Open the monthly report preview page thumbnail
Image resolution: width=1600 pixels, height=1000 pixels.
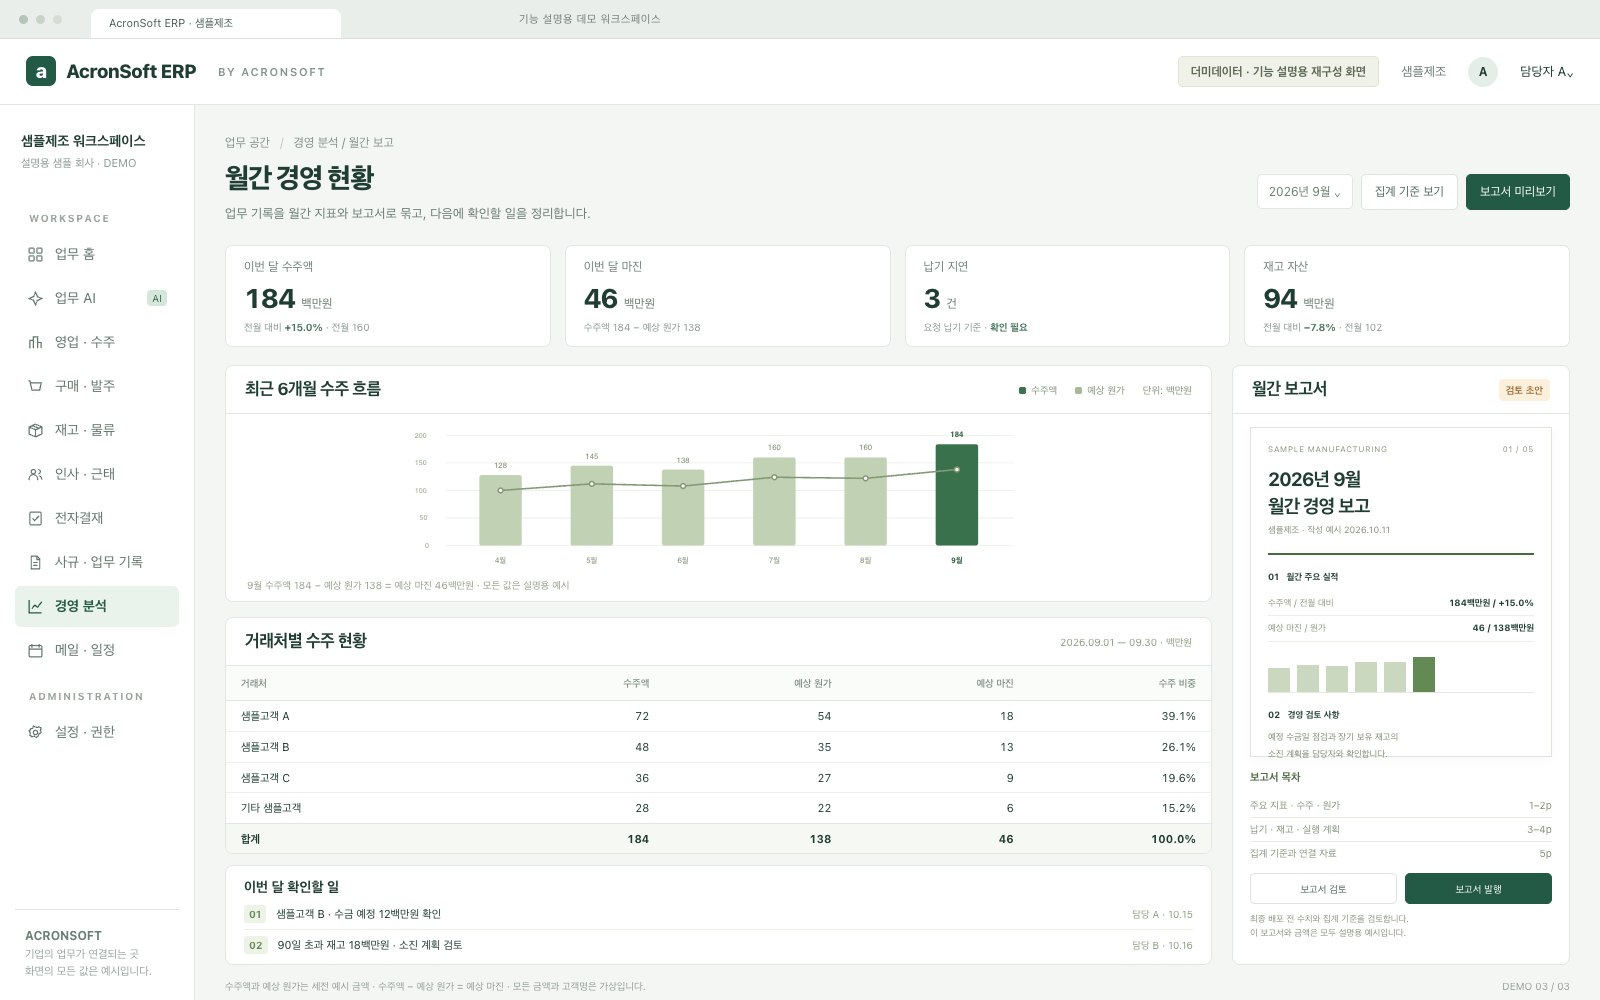point(1400,592)
